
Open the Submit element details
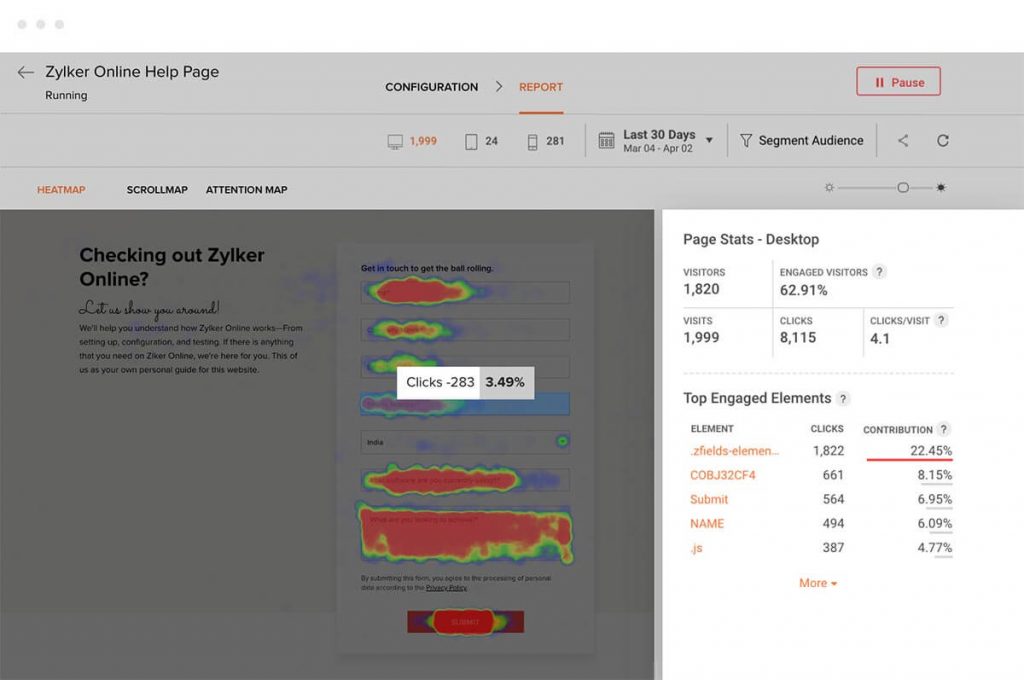(708, 499)
